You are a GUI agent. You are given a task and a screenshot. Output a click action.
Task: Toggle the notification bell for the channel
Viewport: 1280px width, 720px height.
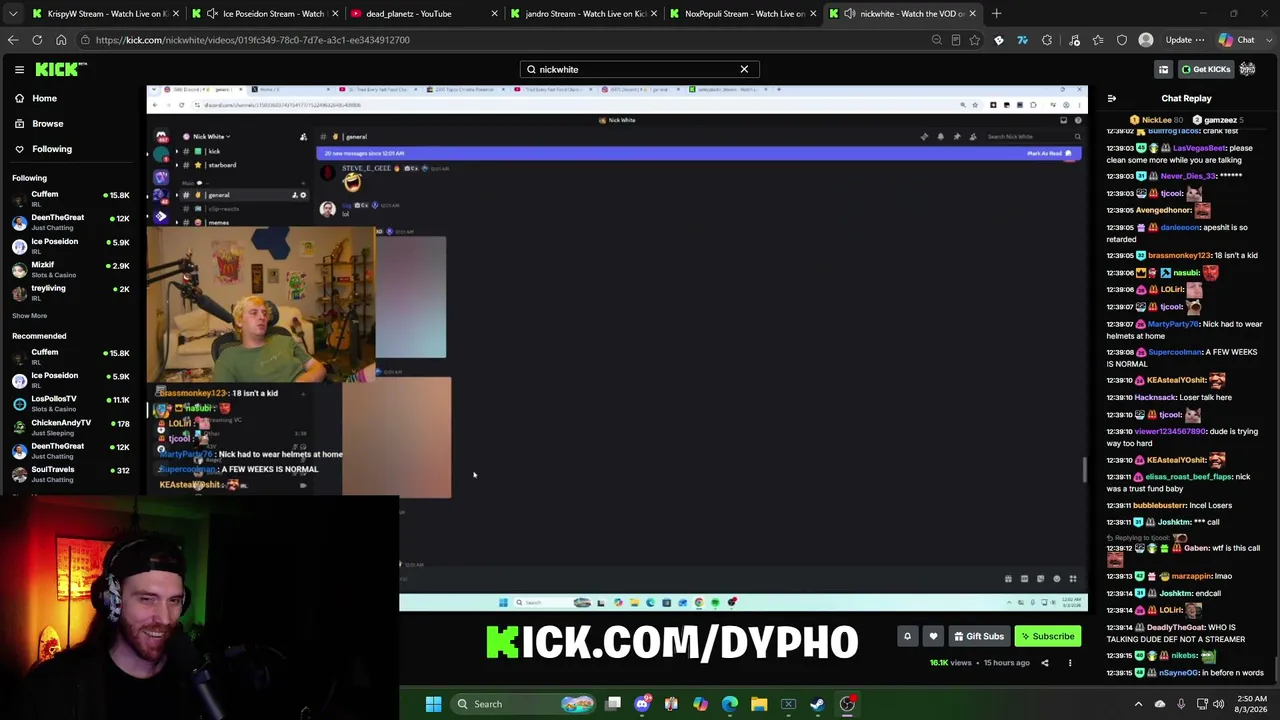907,636
